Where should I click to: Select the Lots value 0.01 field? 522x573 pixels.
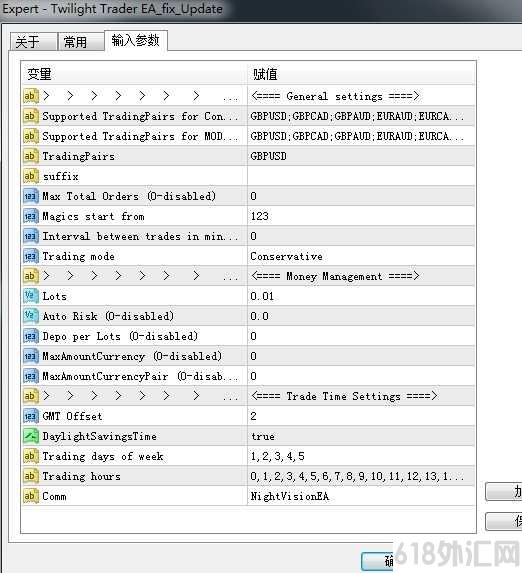361,296
